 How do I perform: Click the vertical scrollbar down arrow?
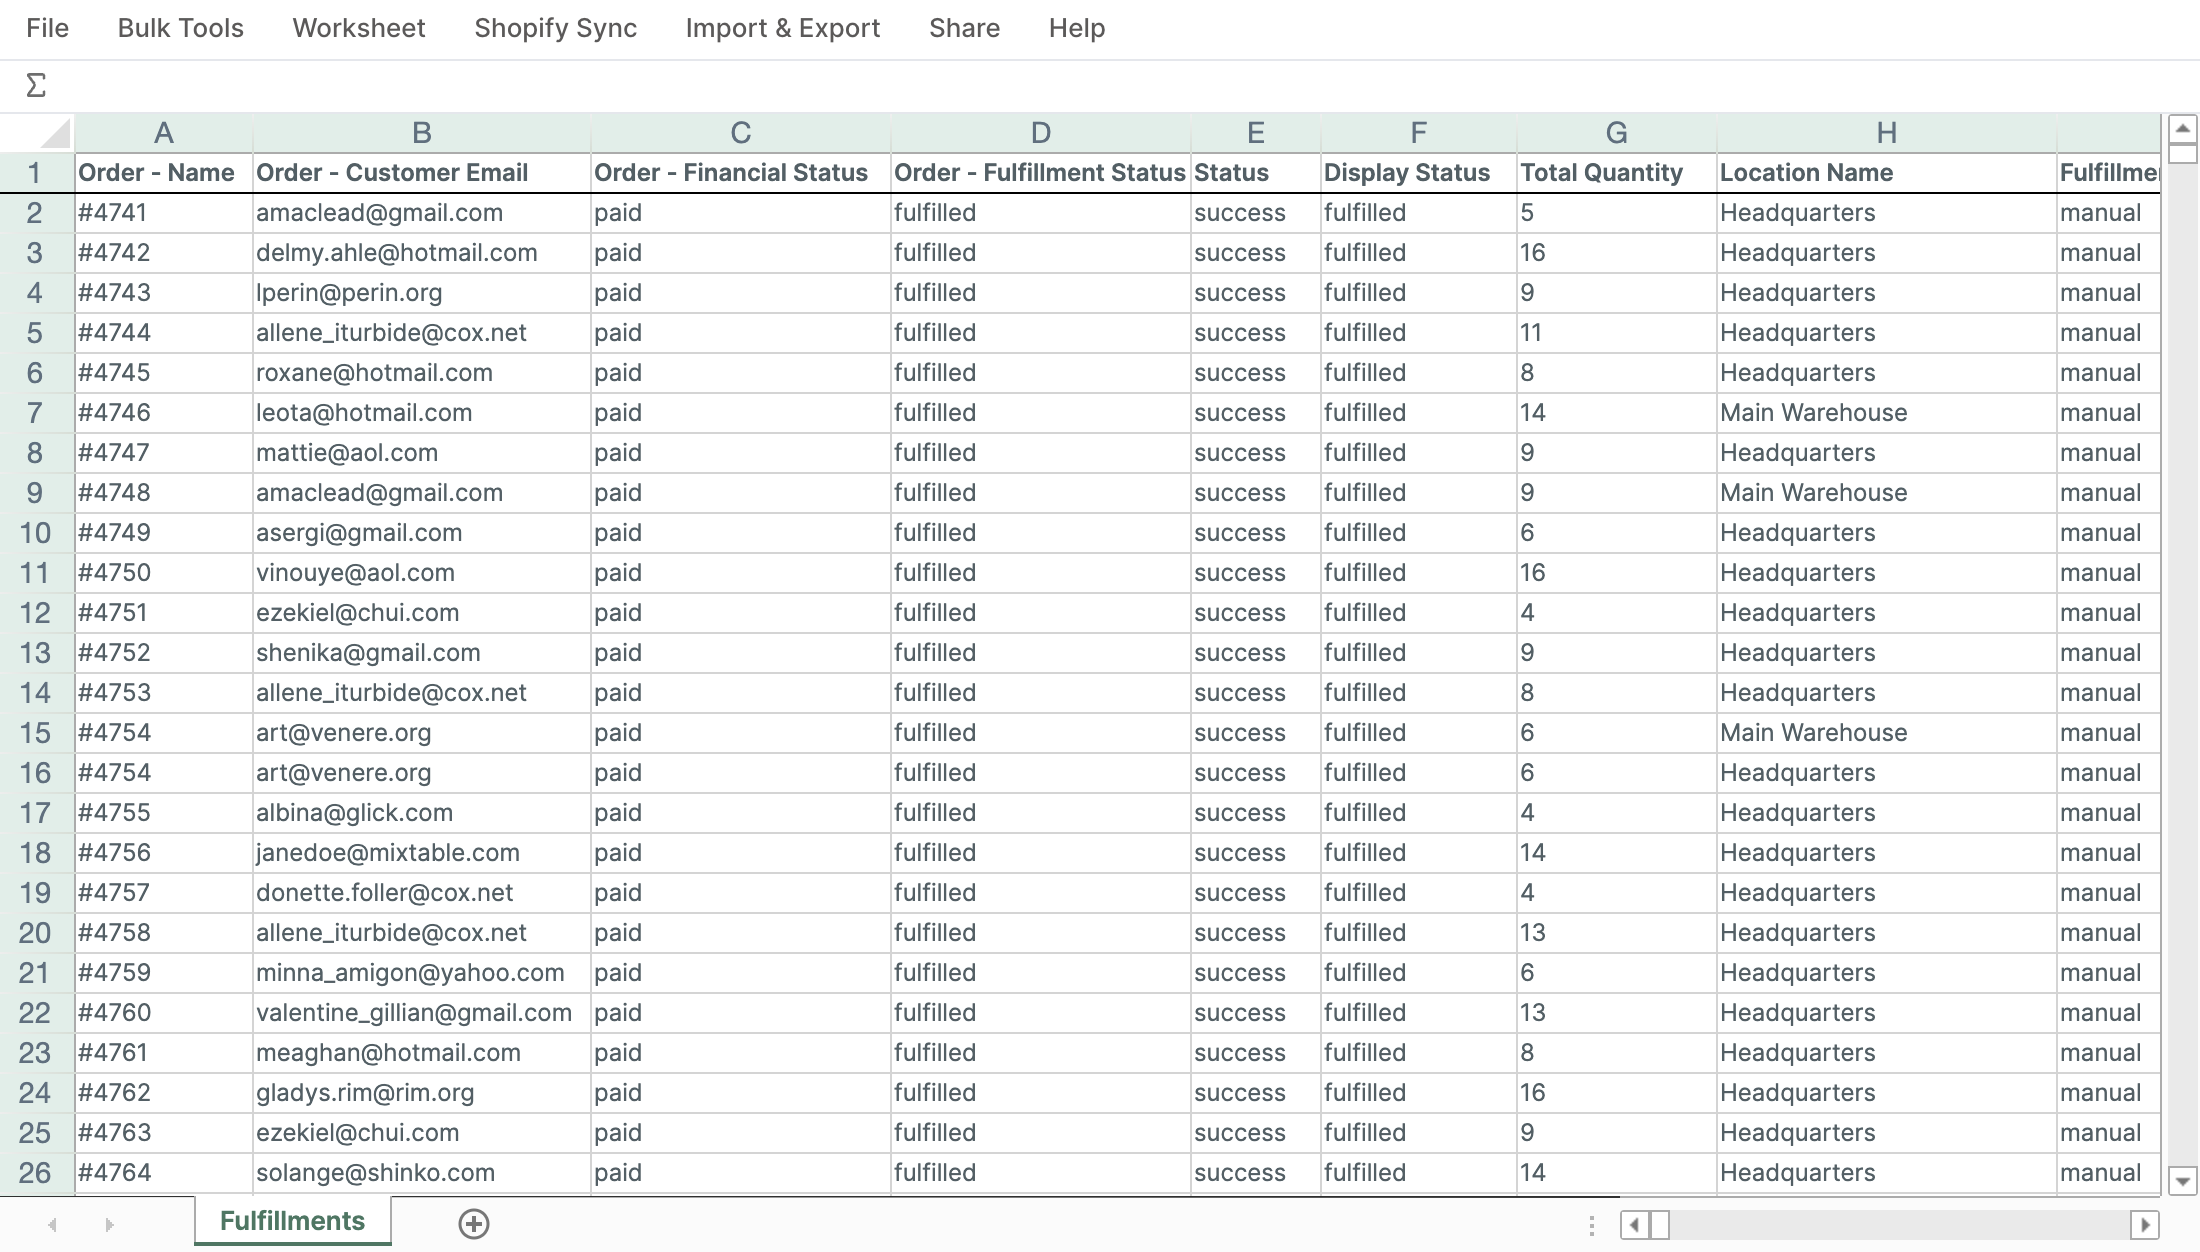click(2182, 1181)
